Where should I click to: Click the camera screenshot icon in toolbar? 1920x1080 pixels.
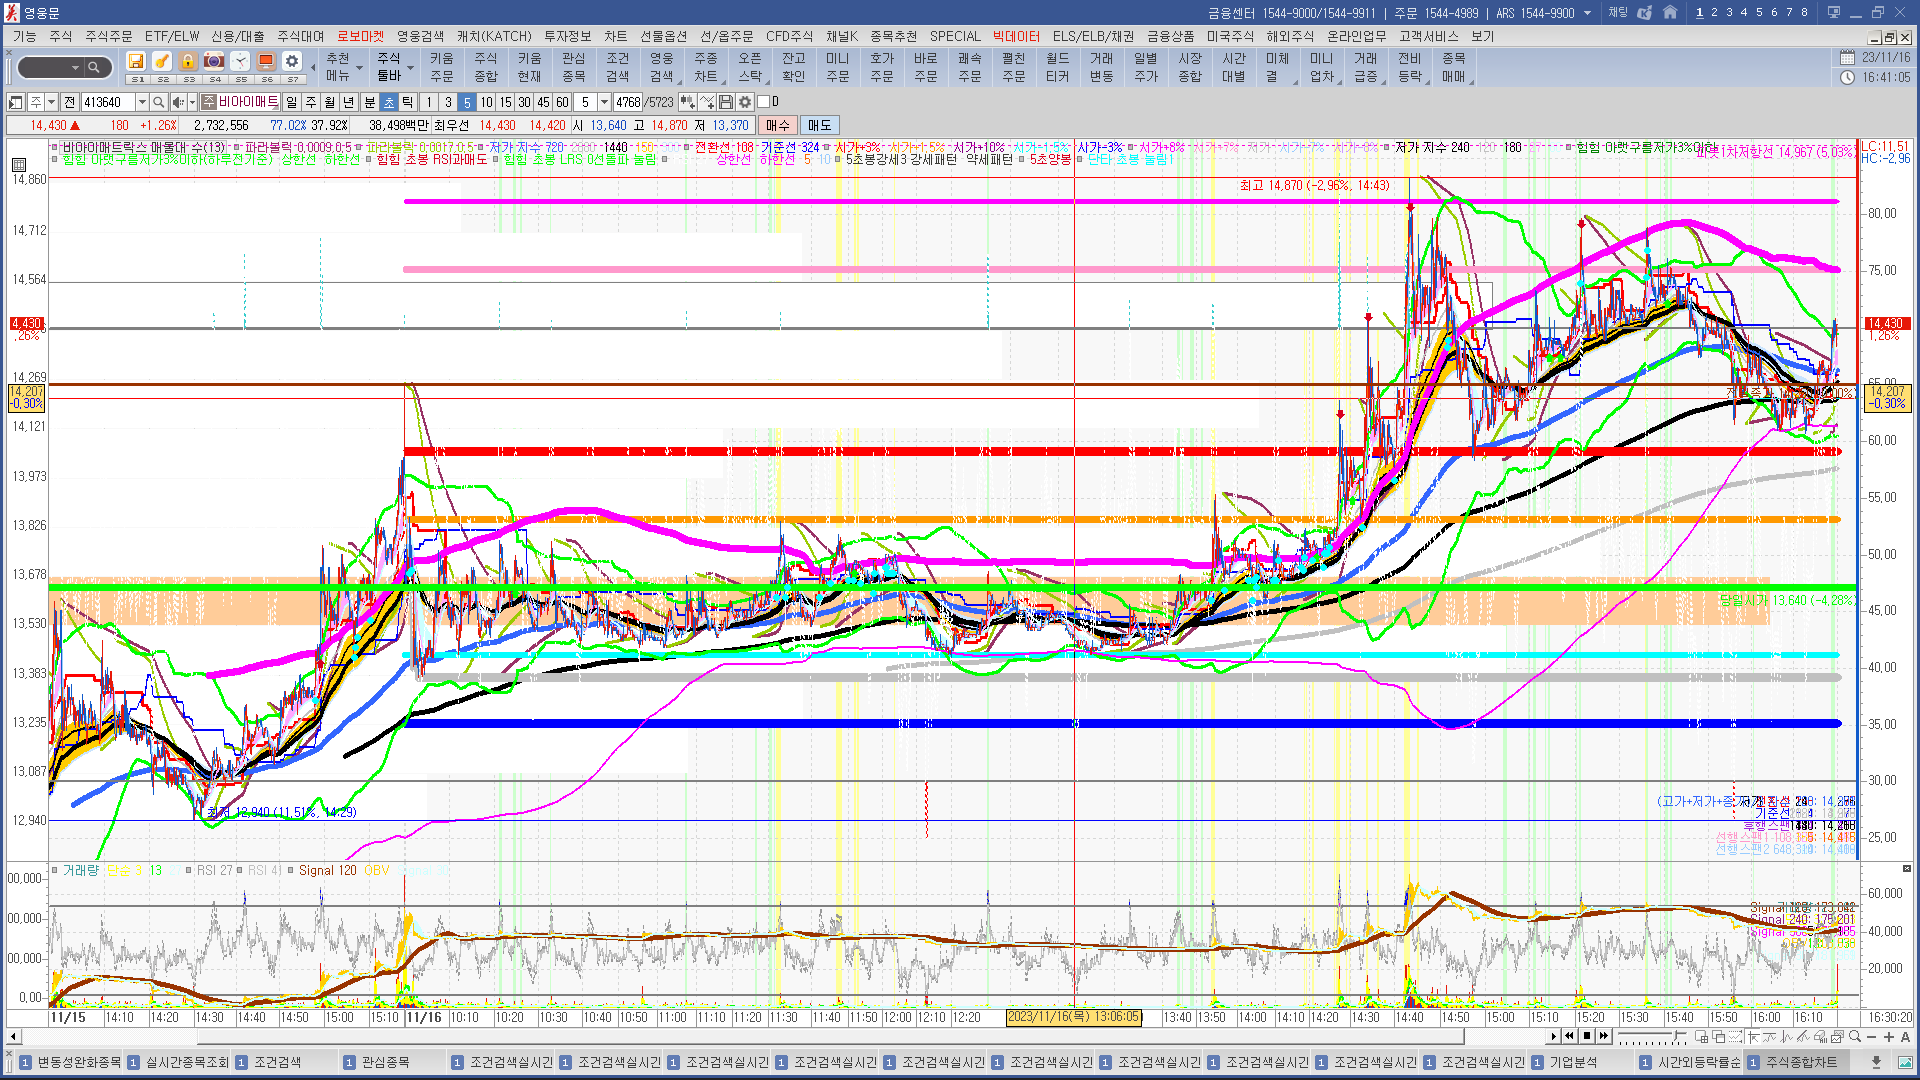click(x=213, y=61)
